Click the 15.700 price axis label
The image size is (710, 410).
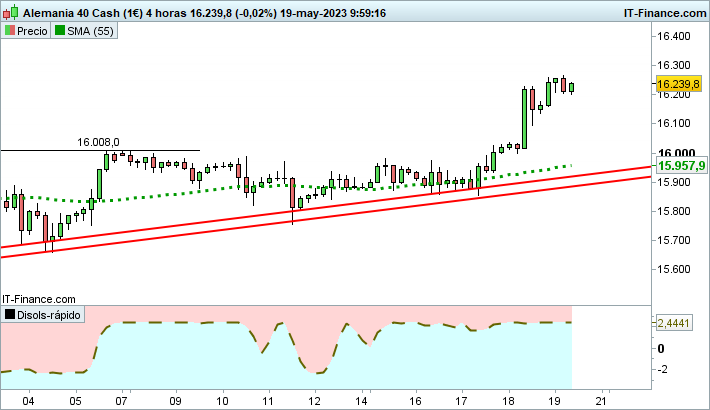point(674,240)
